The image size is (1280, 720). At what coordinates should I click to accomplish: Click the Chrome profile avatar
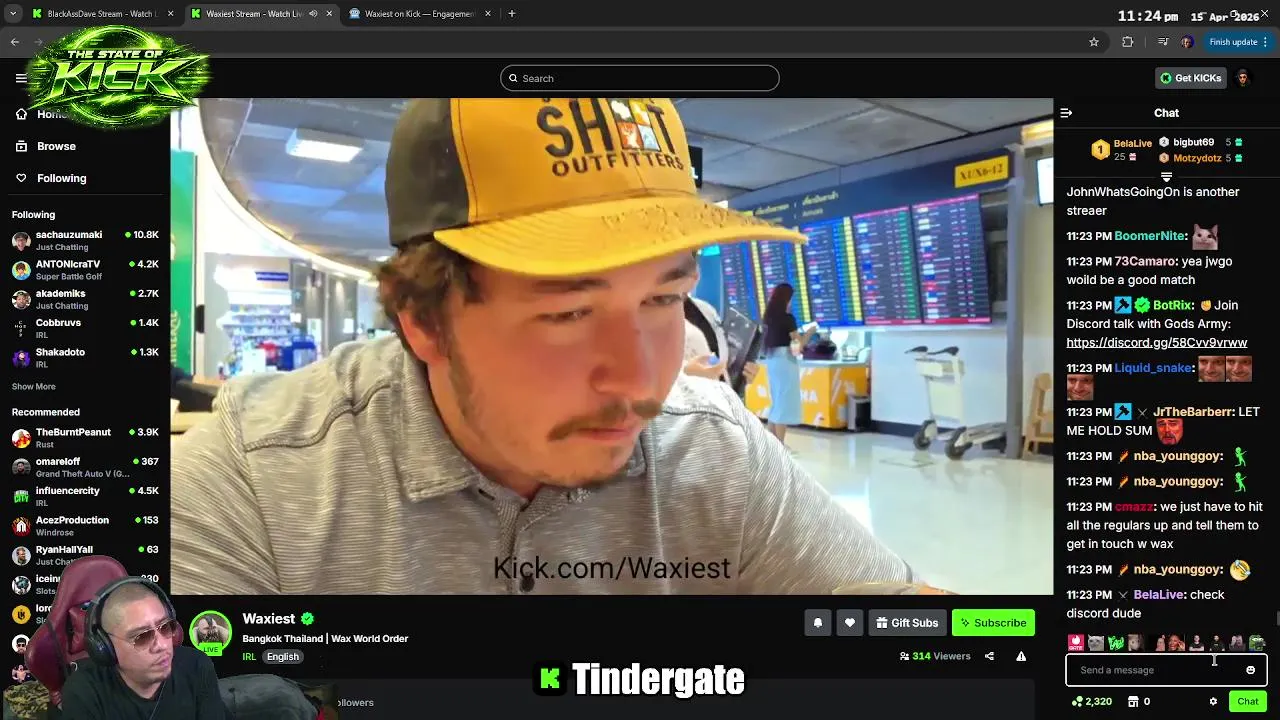pos(1187,42)
